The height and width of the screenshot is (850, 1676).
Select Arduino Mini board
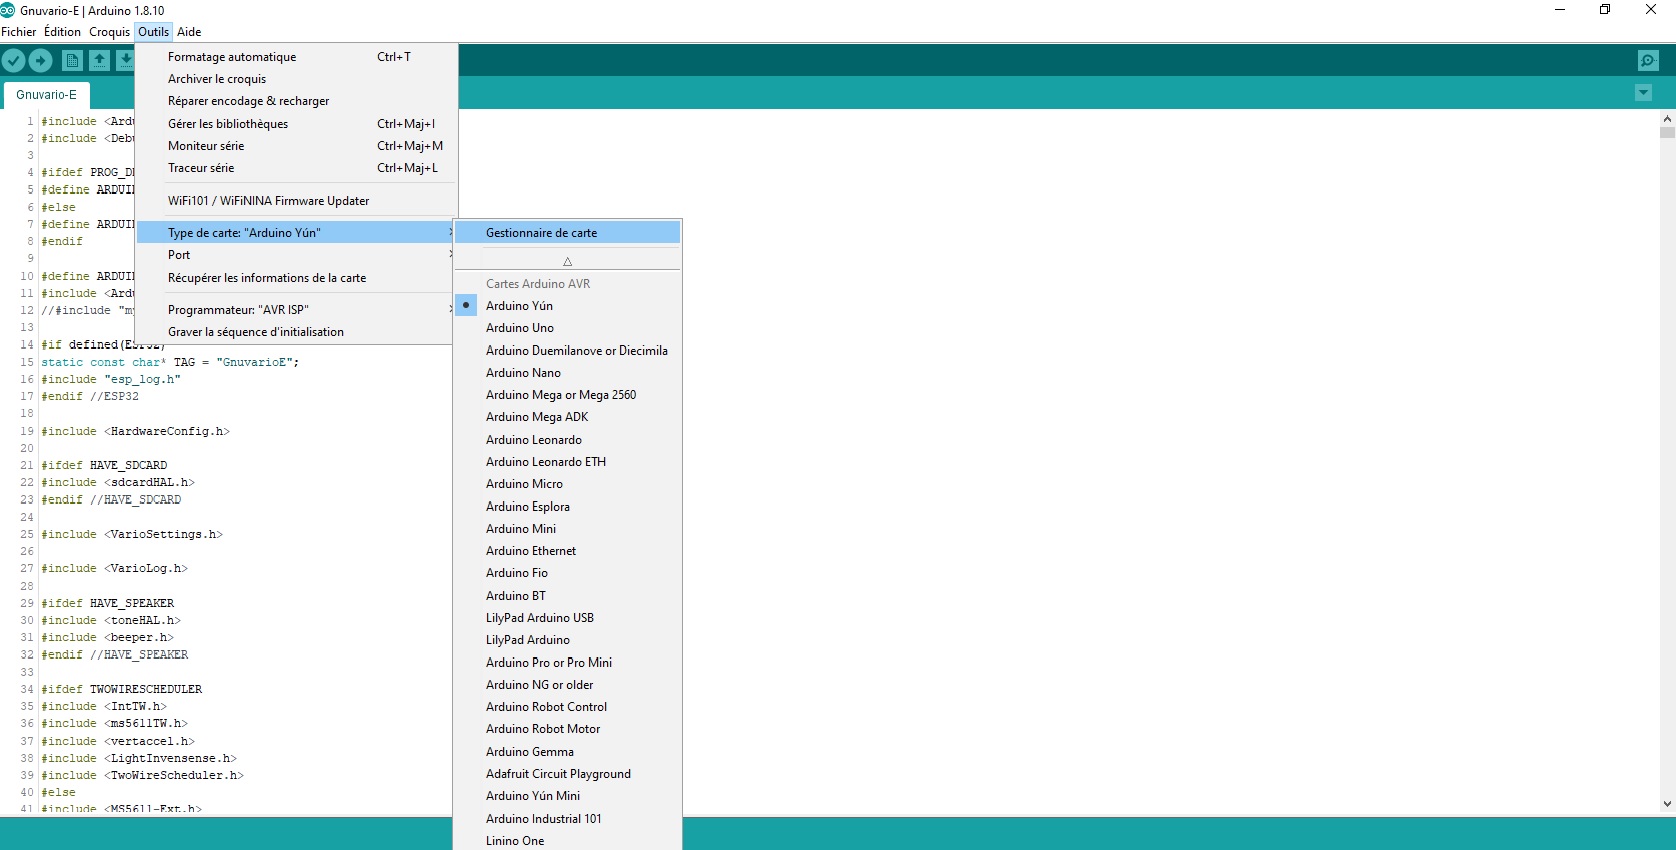[x=567, y=529]
